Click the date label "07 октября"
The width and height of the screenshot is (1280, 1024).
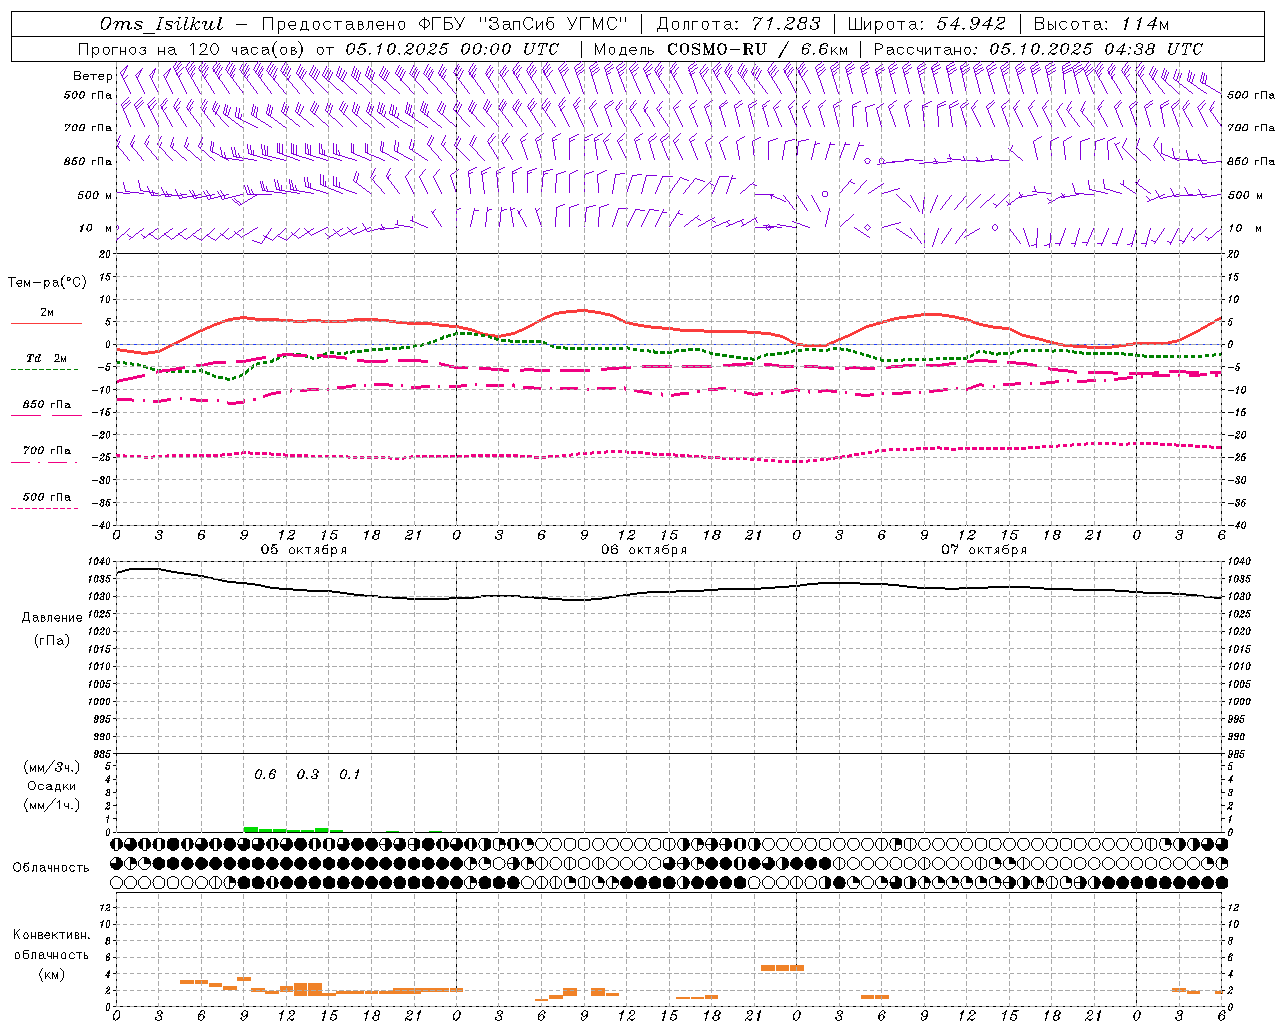(984, 550)
